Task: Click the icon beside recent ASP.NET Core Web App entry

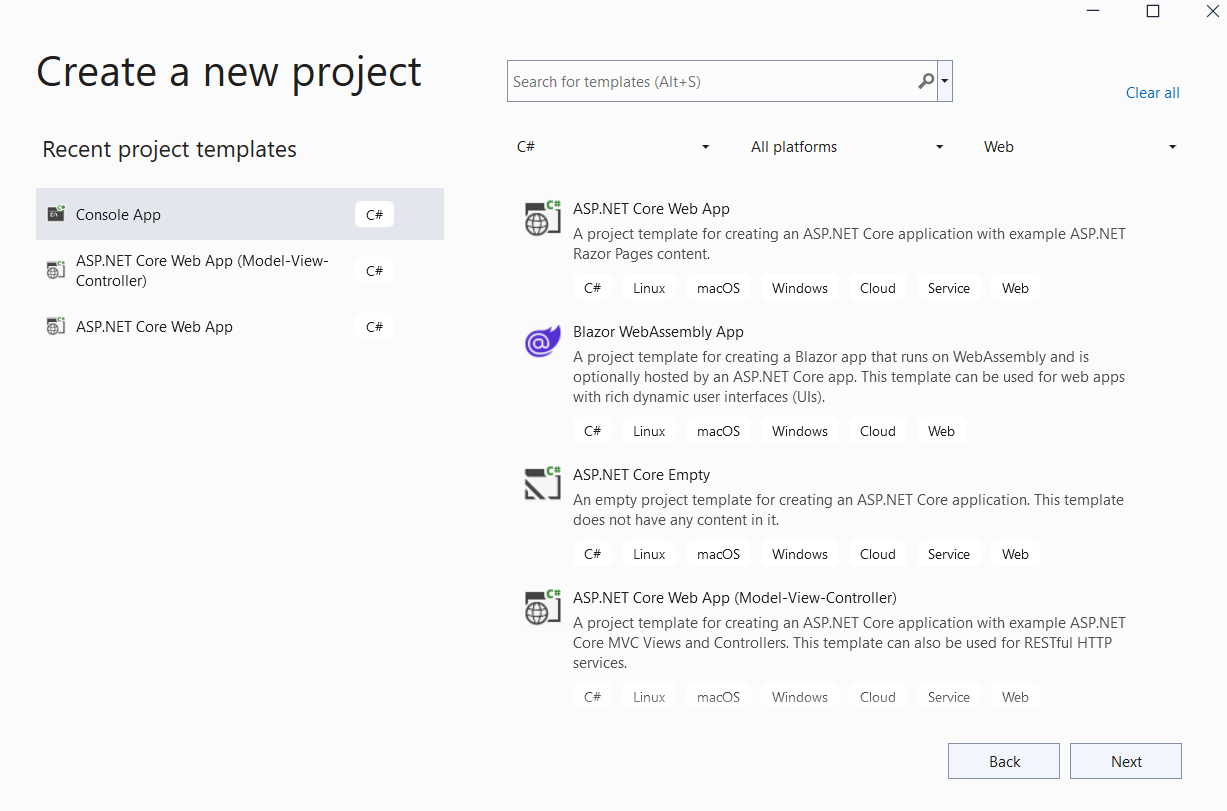Action: [55, 326]
